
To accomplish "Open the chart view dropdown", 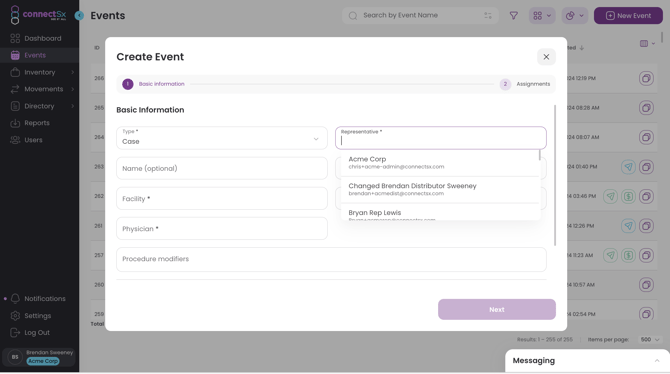I will coord(575,16).
